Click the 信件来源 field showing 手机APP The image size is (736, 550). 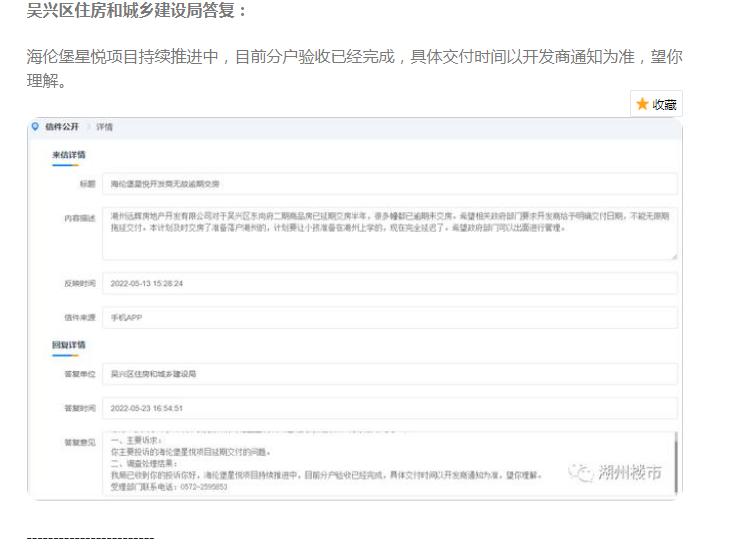390,318
